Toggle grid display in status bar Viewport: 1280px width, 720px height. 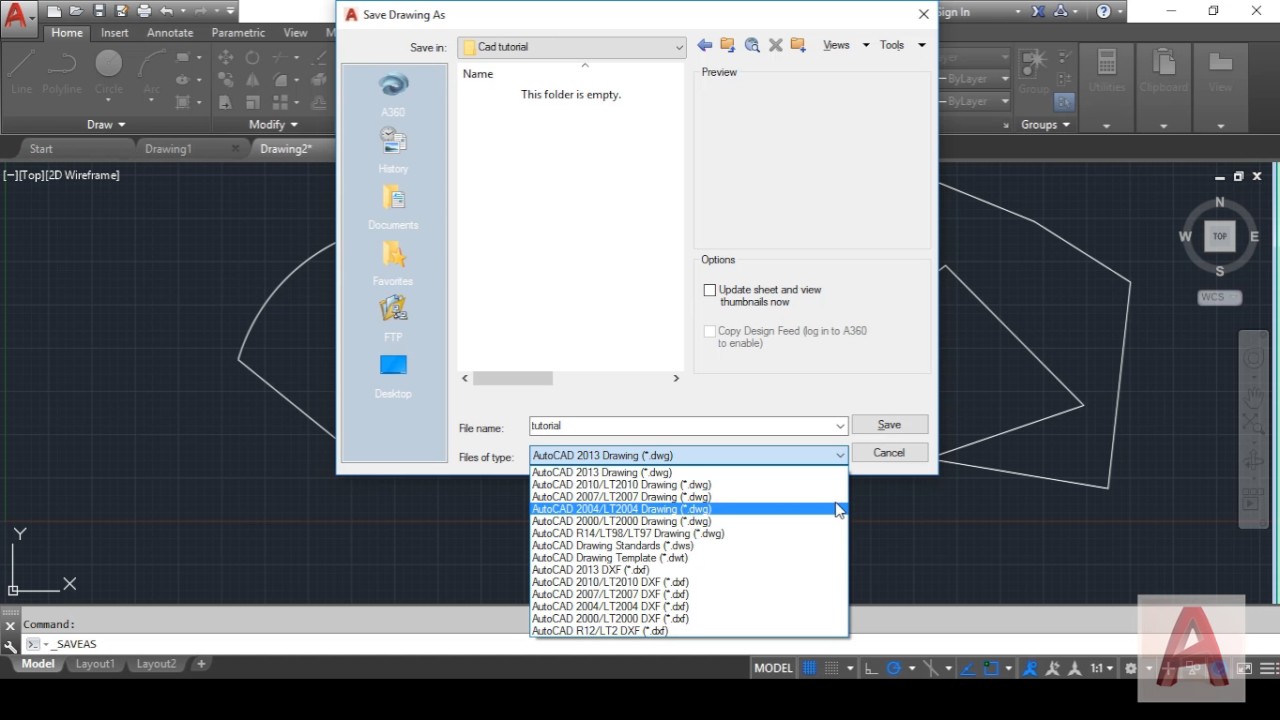(x=810, y=668)
